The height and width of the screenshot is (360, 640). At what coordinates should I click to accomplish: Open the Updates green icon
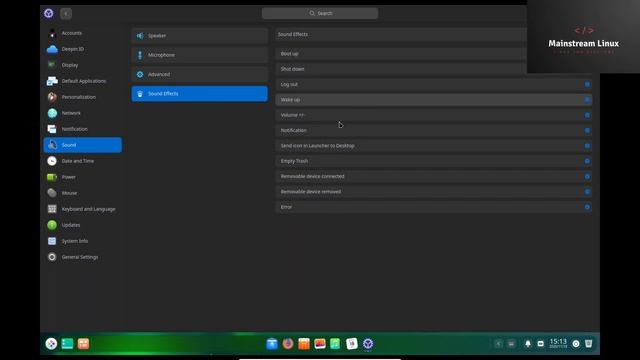point(52,225)
